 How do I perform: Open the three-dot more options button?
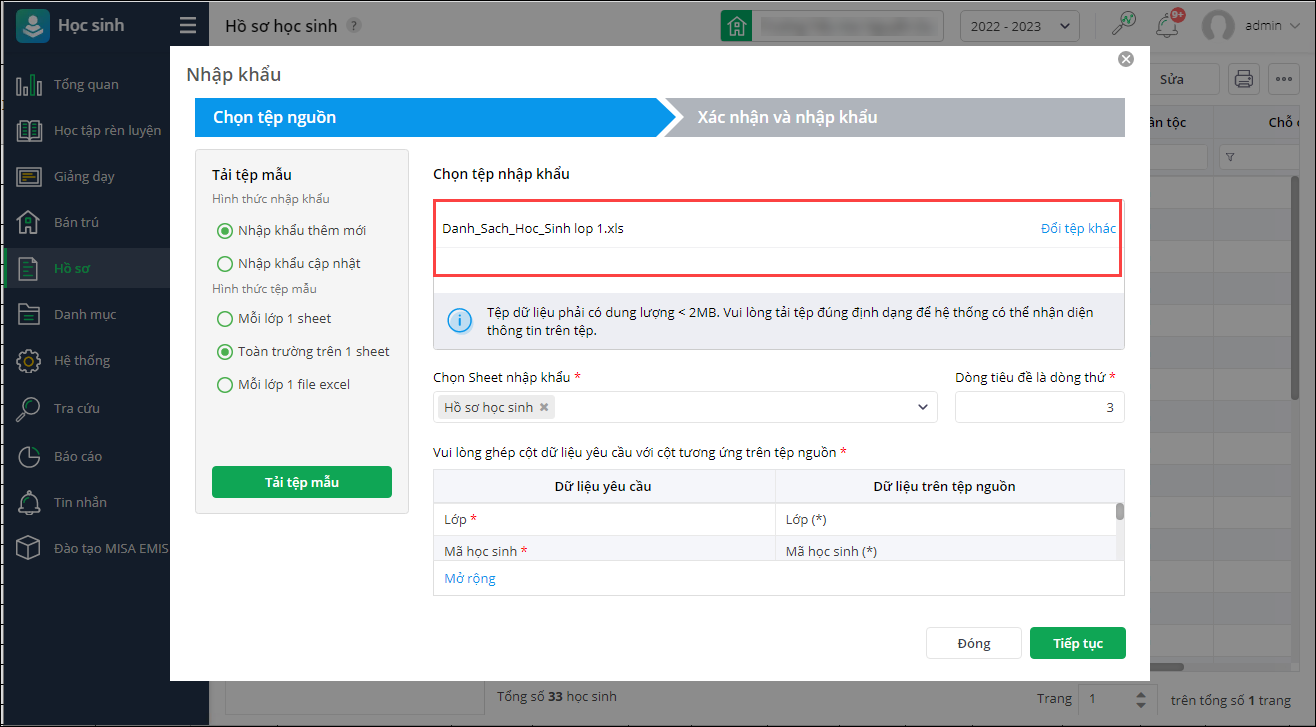(1283, 78)
